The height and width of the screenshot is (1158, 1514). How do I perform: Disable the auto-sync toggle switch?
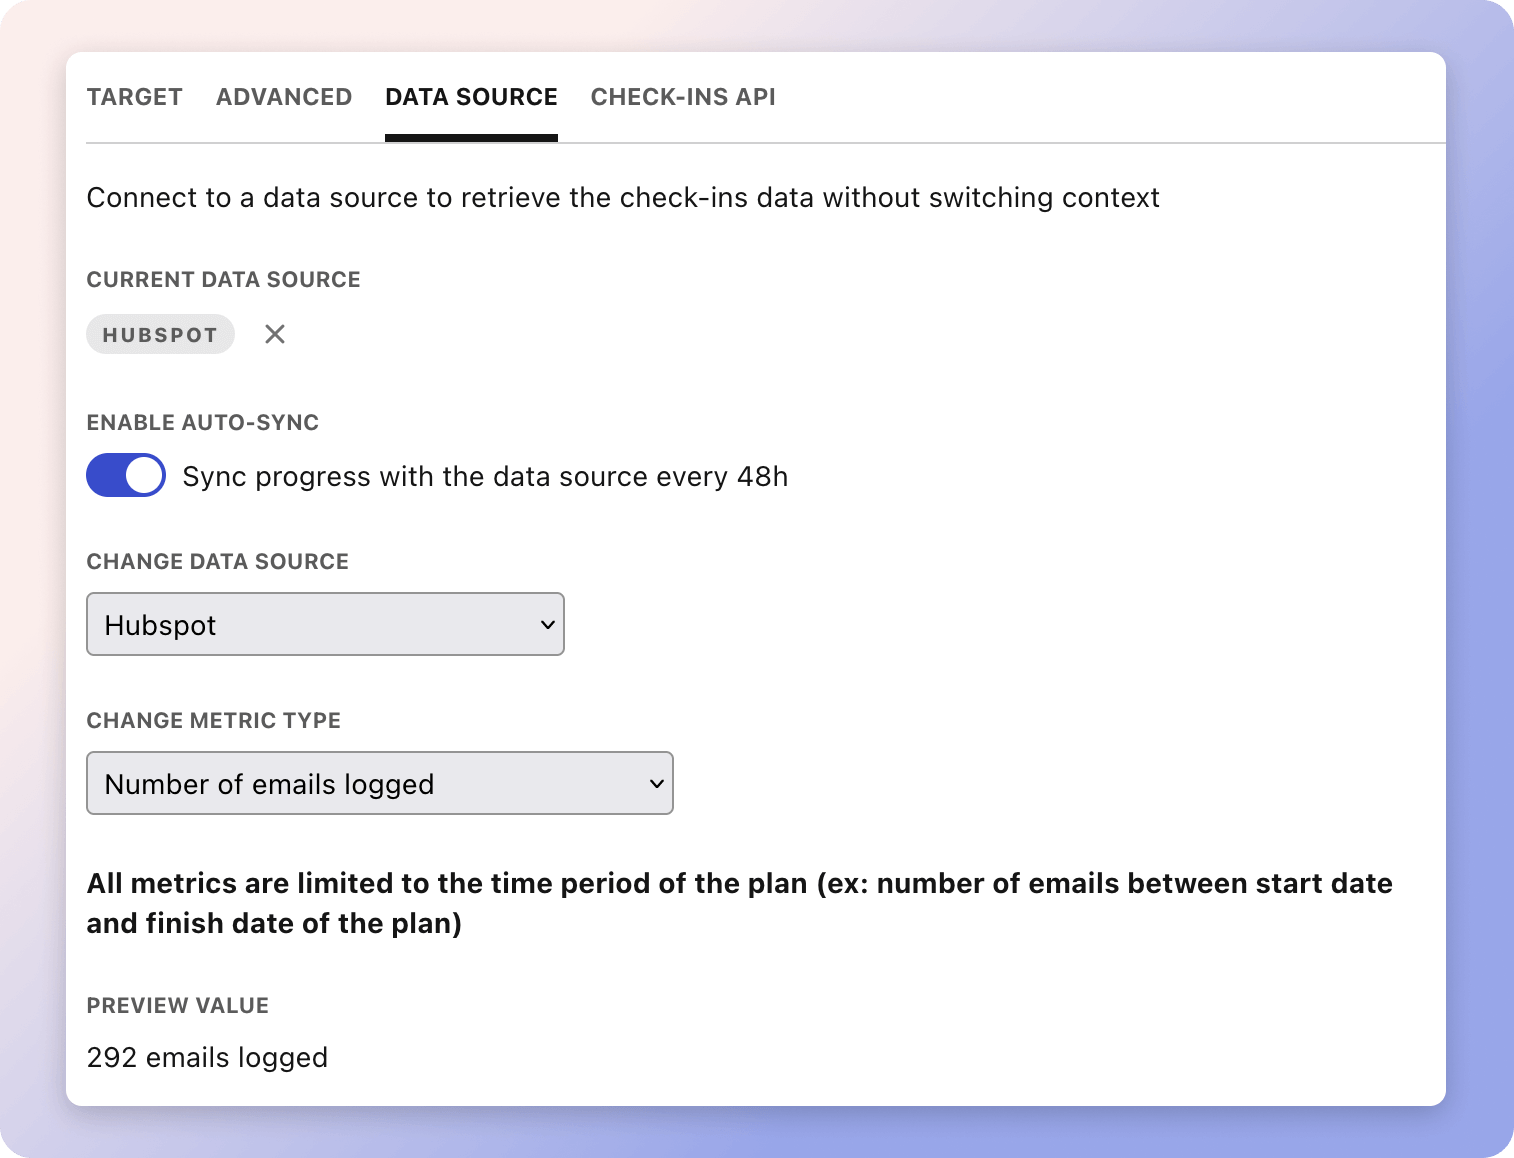point(126,476)
